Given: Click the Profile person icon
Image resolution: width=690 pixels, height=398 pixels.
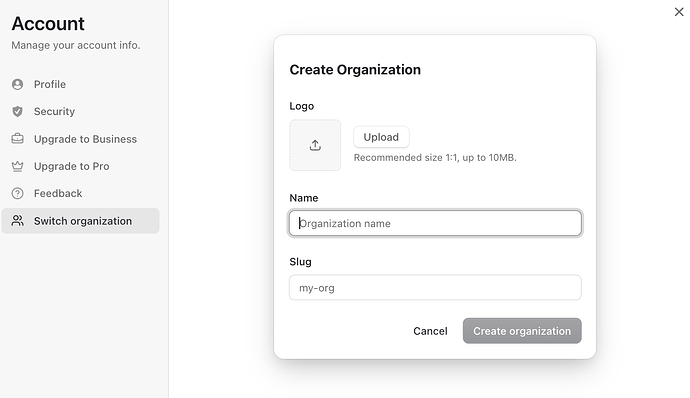Looking at the screenshot, I should coord(18,84).
